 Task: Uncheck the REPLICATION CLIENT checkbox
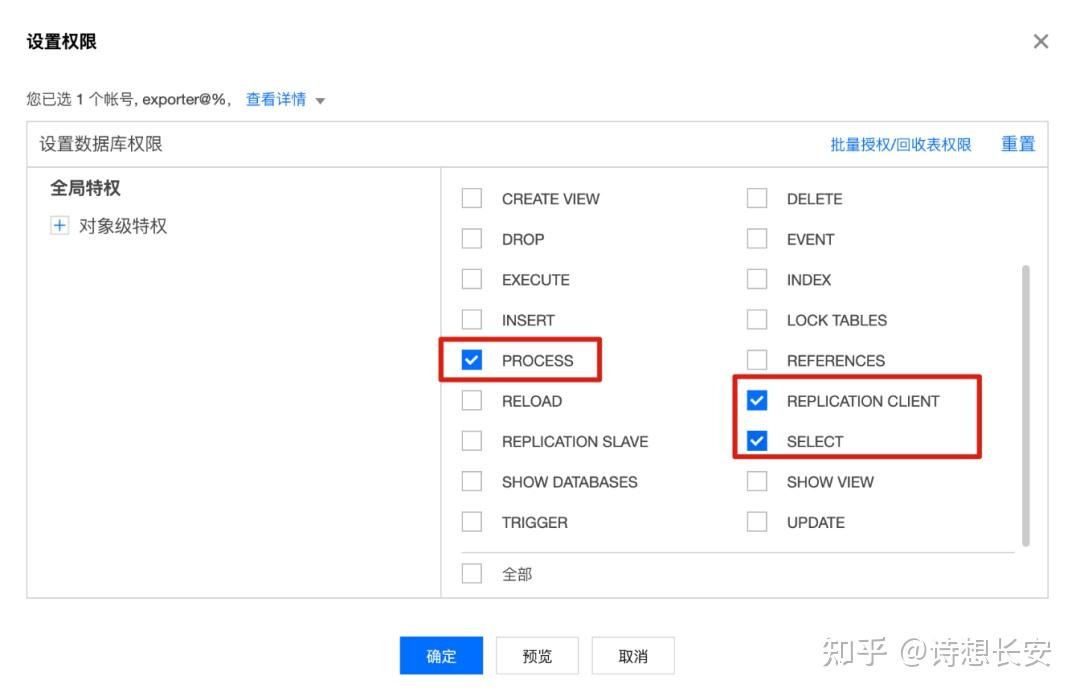pyautogui.click(x=757, y=400)
